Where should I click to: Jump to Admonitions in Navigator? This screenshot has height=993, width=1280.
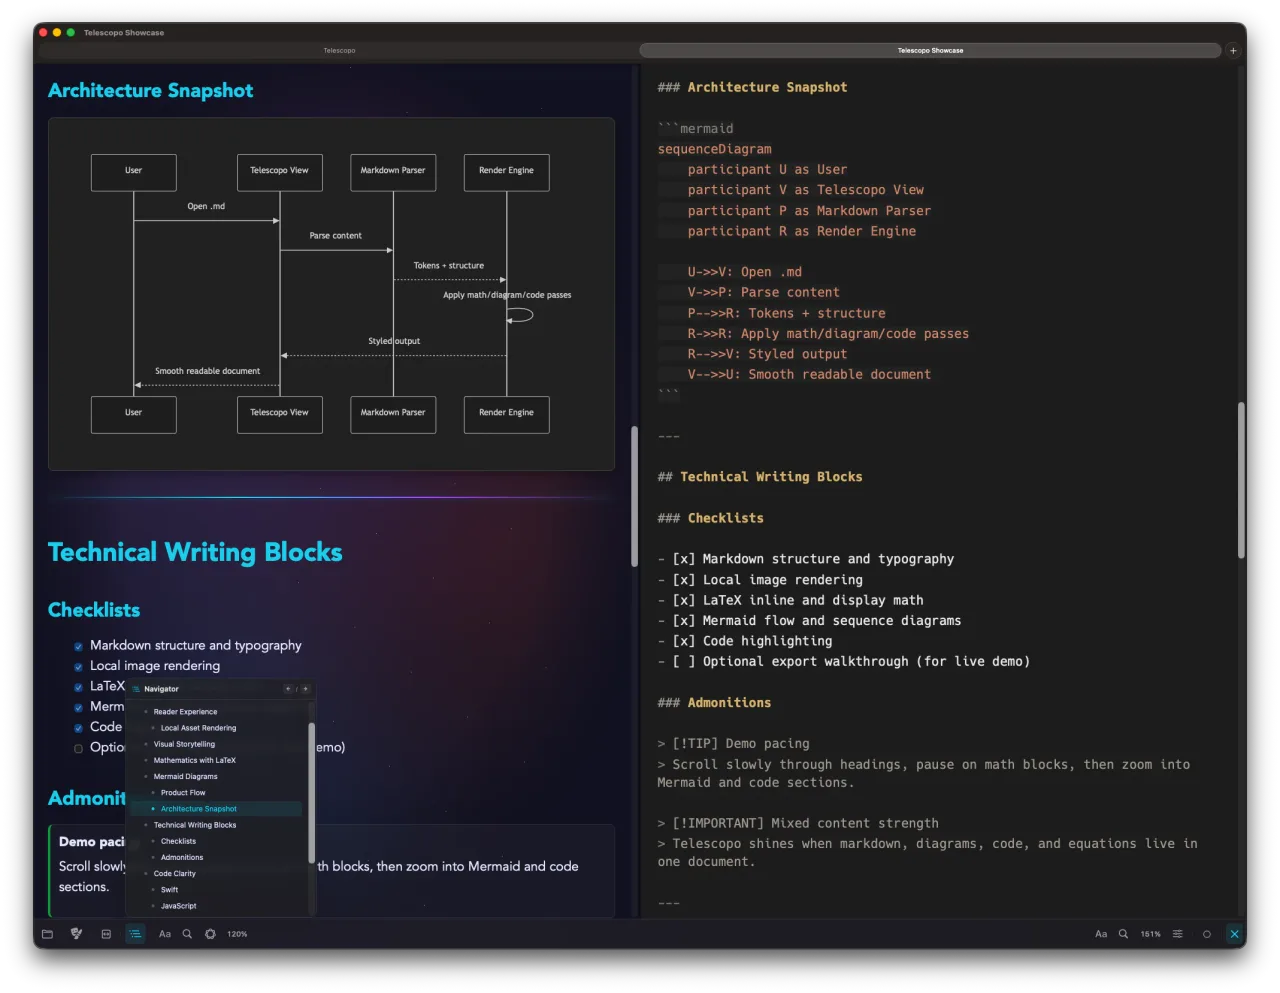182,857
